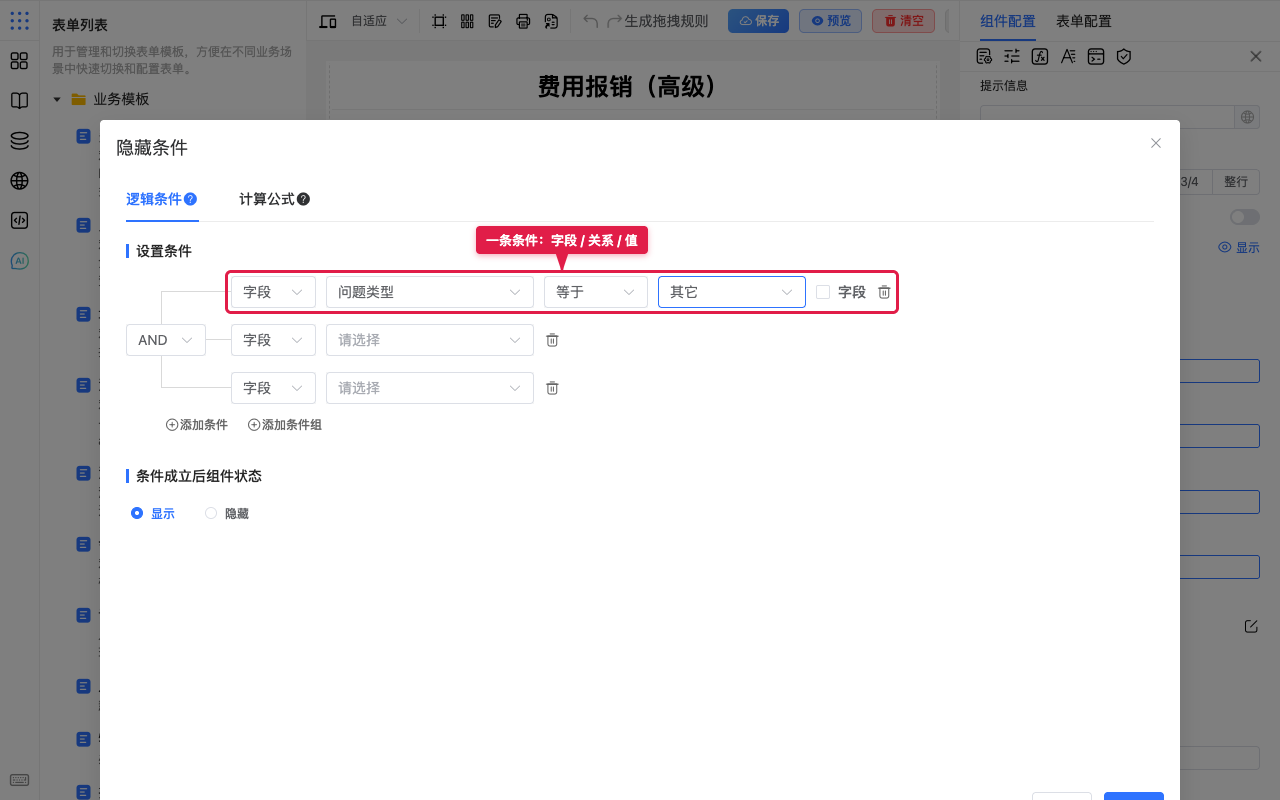Click the 预览 preview button
Image resolution: width=1280 pixels, height=800 pixels.
point(830,21)
